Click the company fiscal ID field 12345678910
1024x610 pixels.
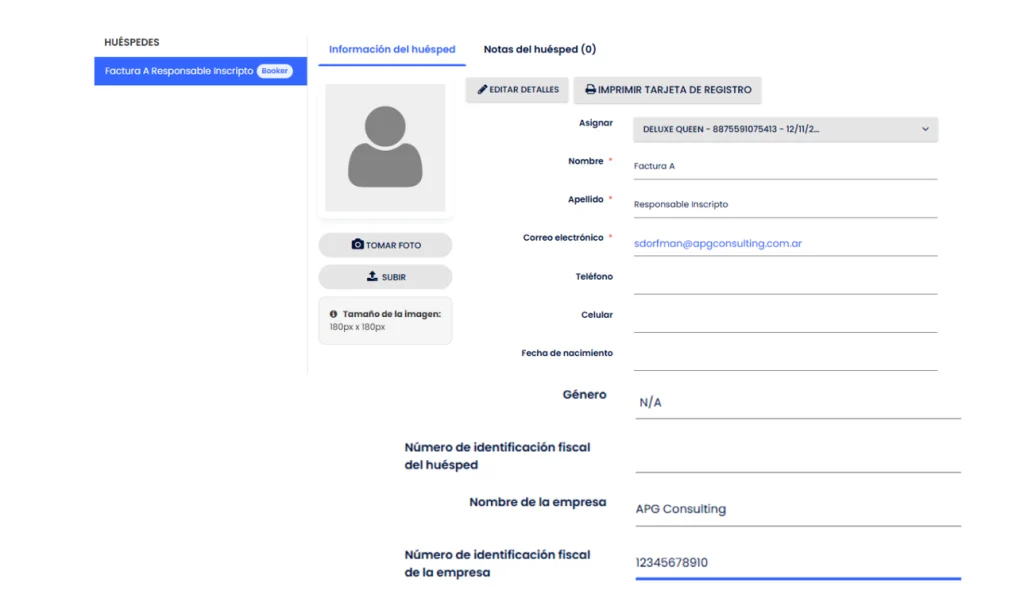[x=797, y=563]
